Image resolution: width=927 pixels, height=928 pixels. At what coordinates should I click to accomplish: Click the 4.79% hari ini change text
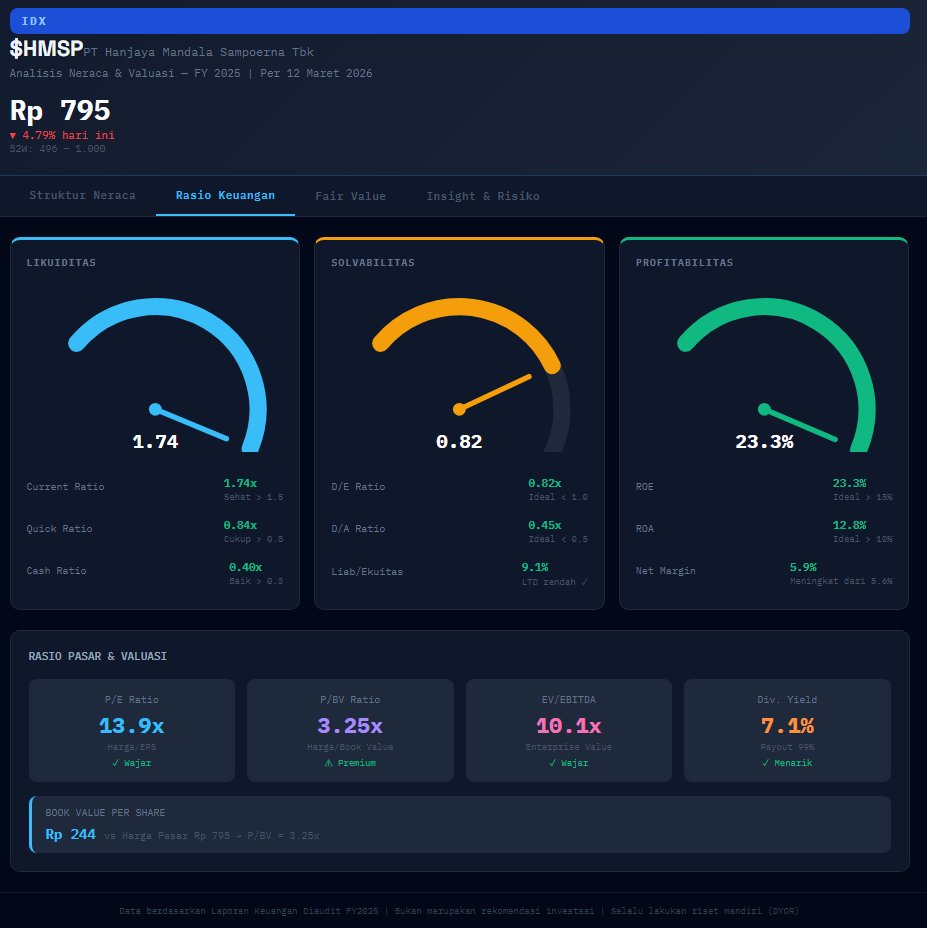[x=62, y=136]
